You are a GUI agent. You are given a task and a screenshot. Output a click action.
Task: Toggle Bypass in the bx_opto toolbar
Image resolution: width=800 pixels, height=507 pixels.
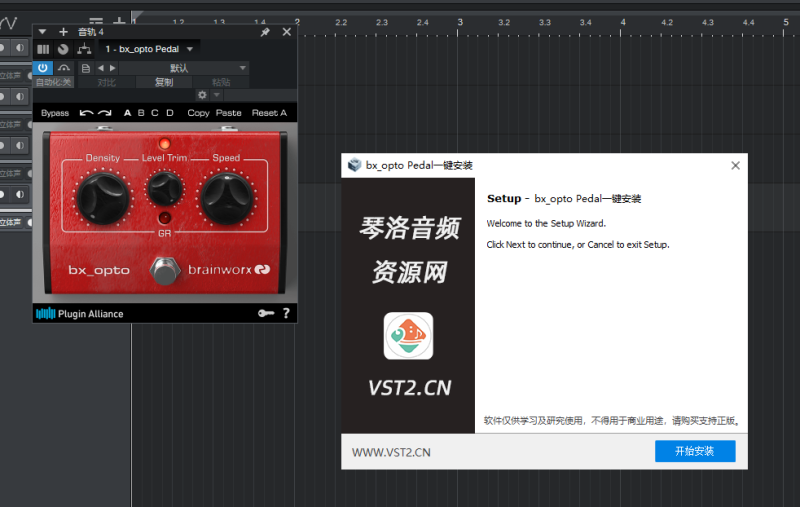[x=55, y=113]
